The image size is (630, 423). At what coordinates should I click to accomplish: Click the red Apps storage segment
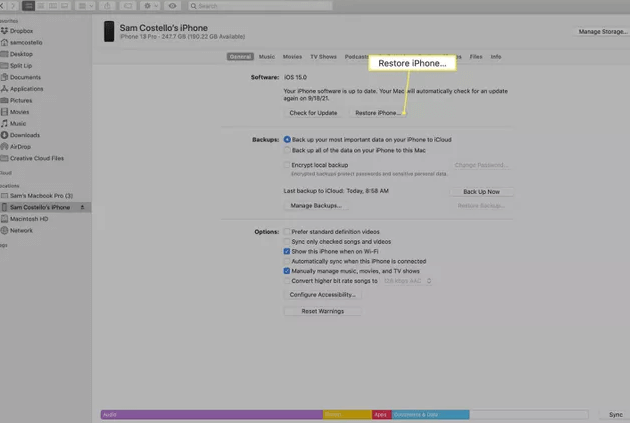[x=382, y=415]
